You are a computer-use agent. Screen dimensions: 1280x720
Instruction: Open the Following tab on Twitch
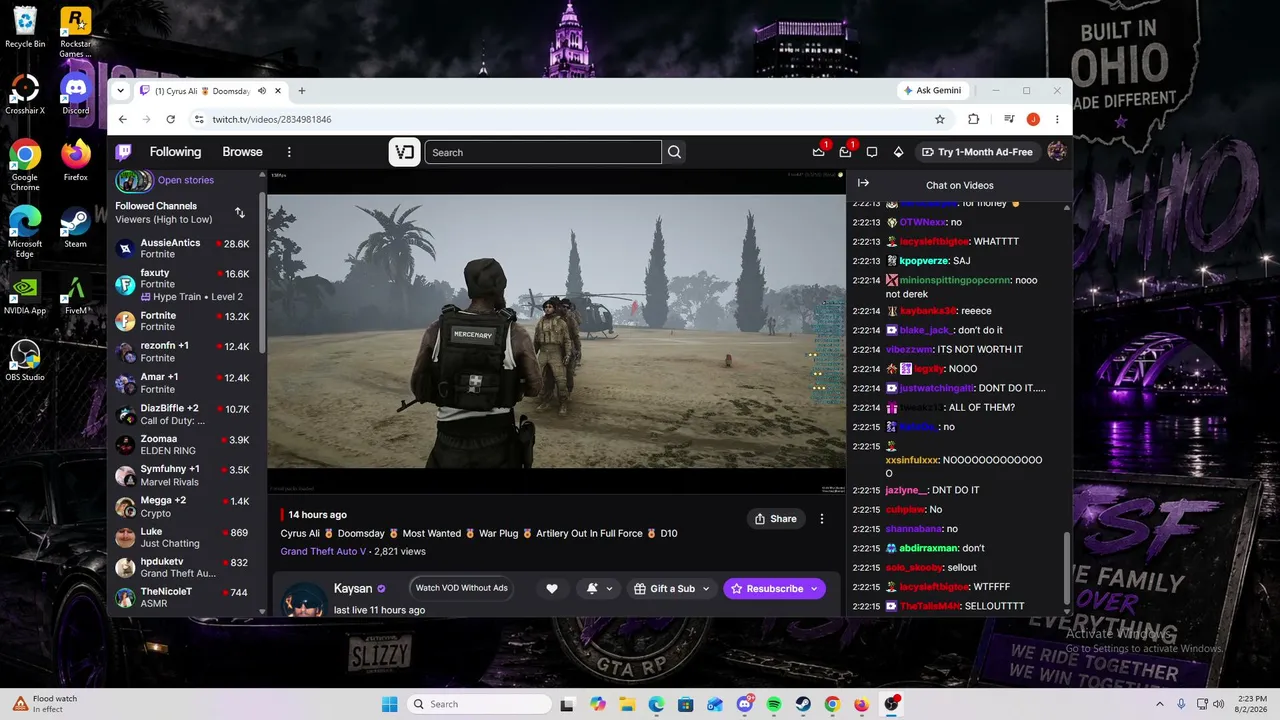pyautogui.click(x=175, y=152)
